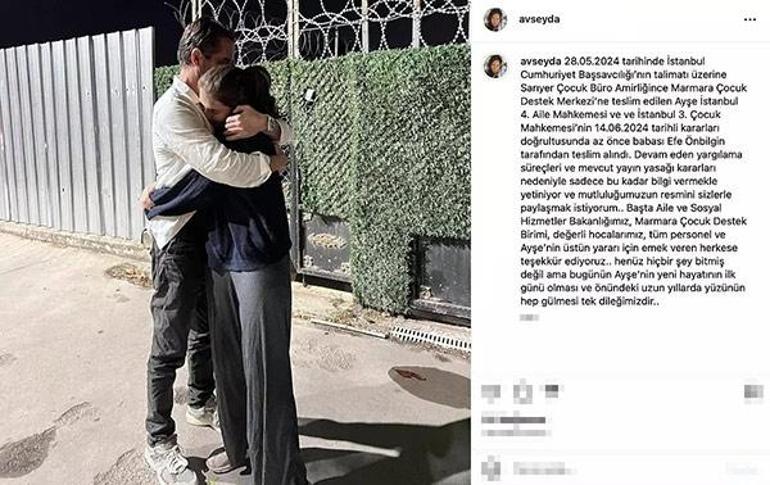Click the blurred post date line

click(514, 432)
